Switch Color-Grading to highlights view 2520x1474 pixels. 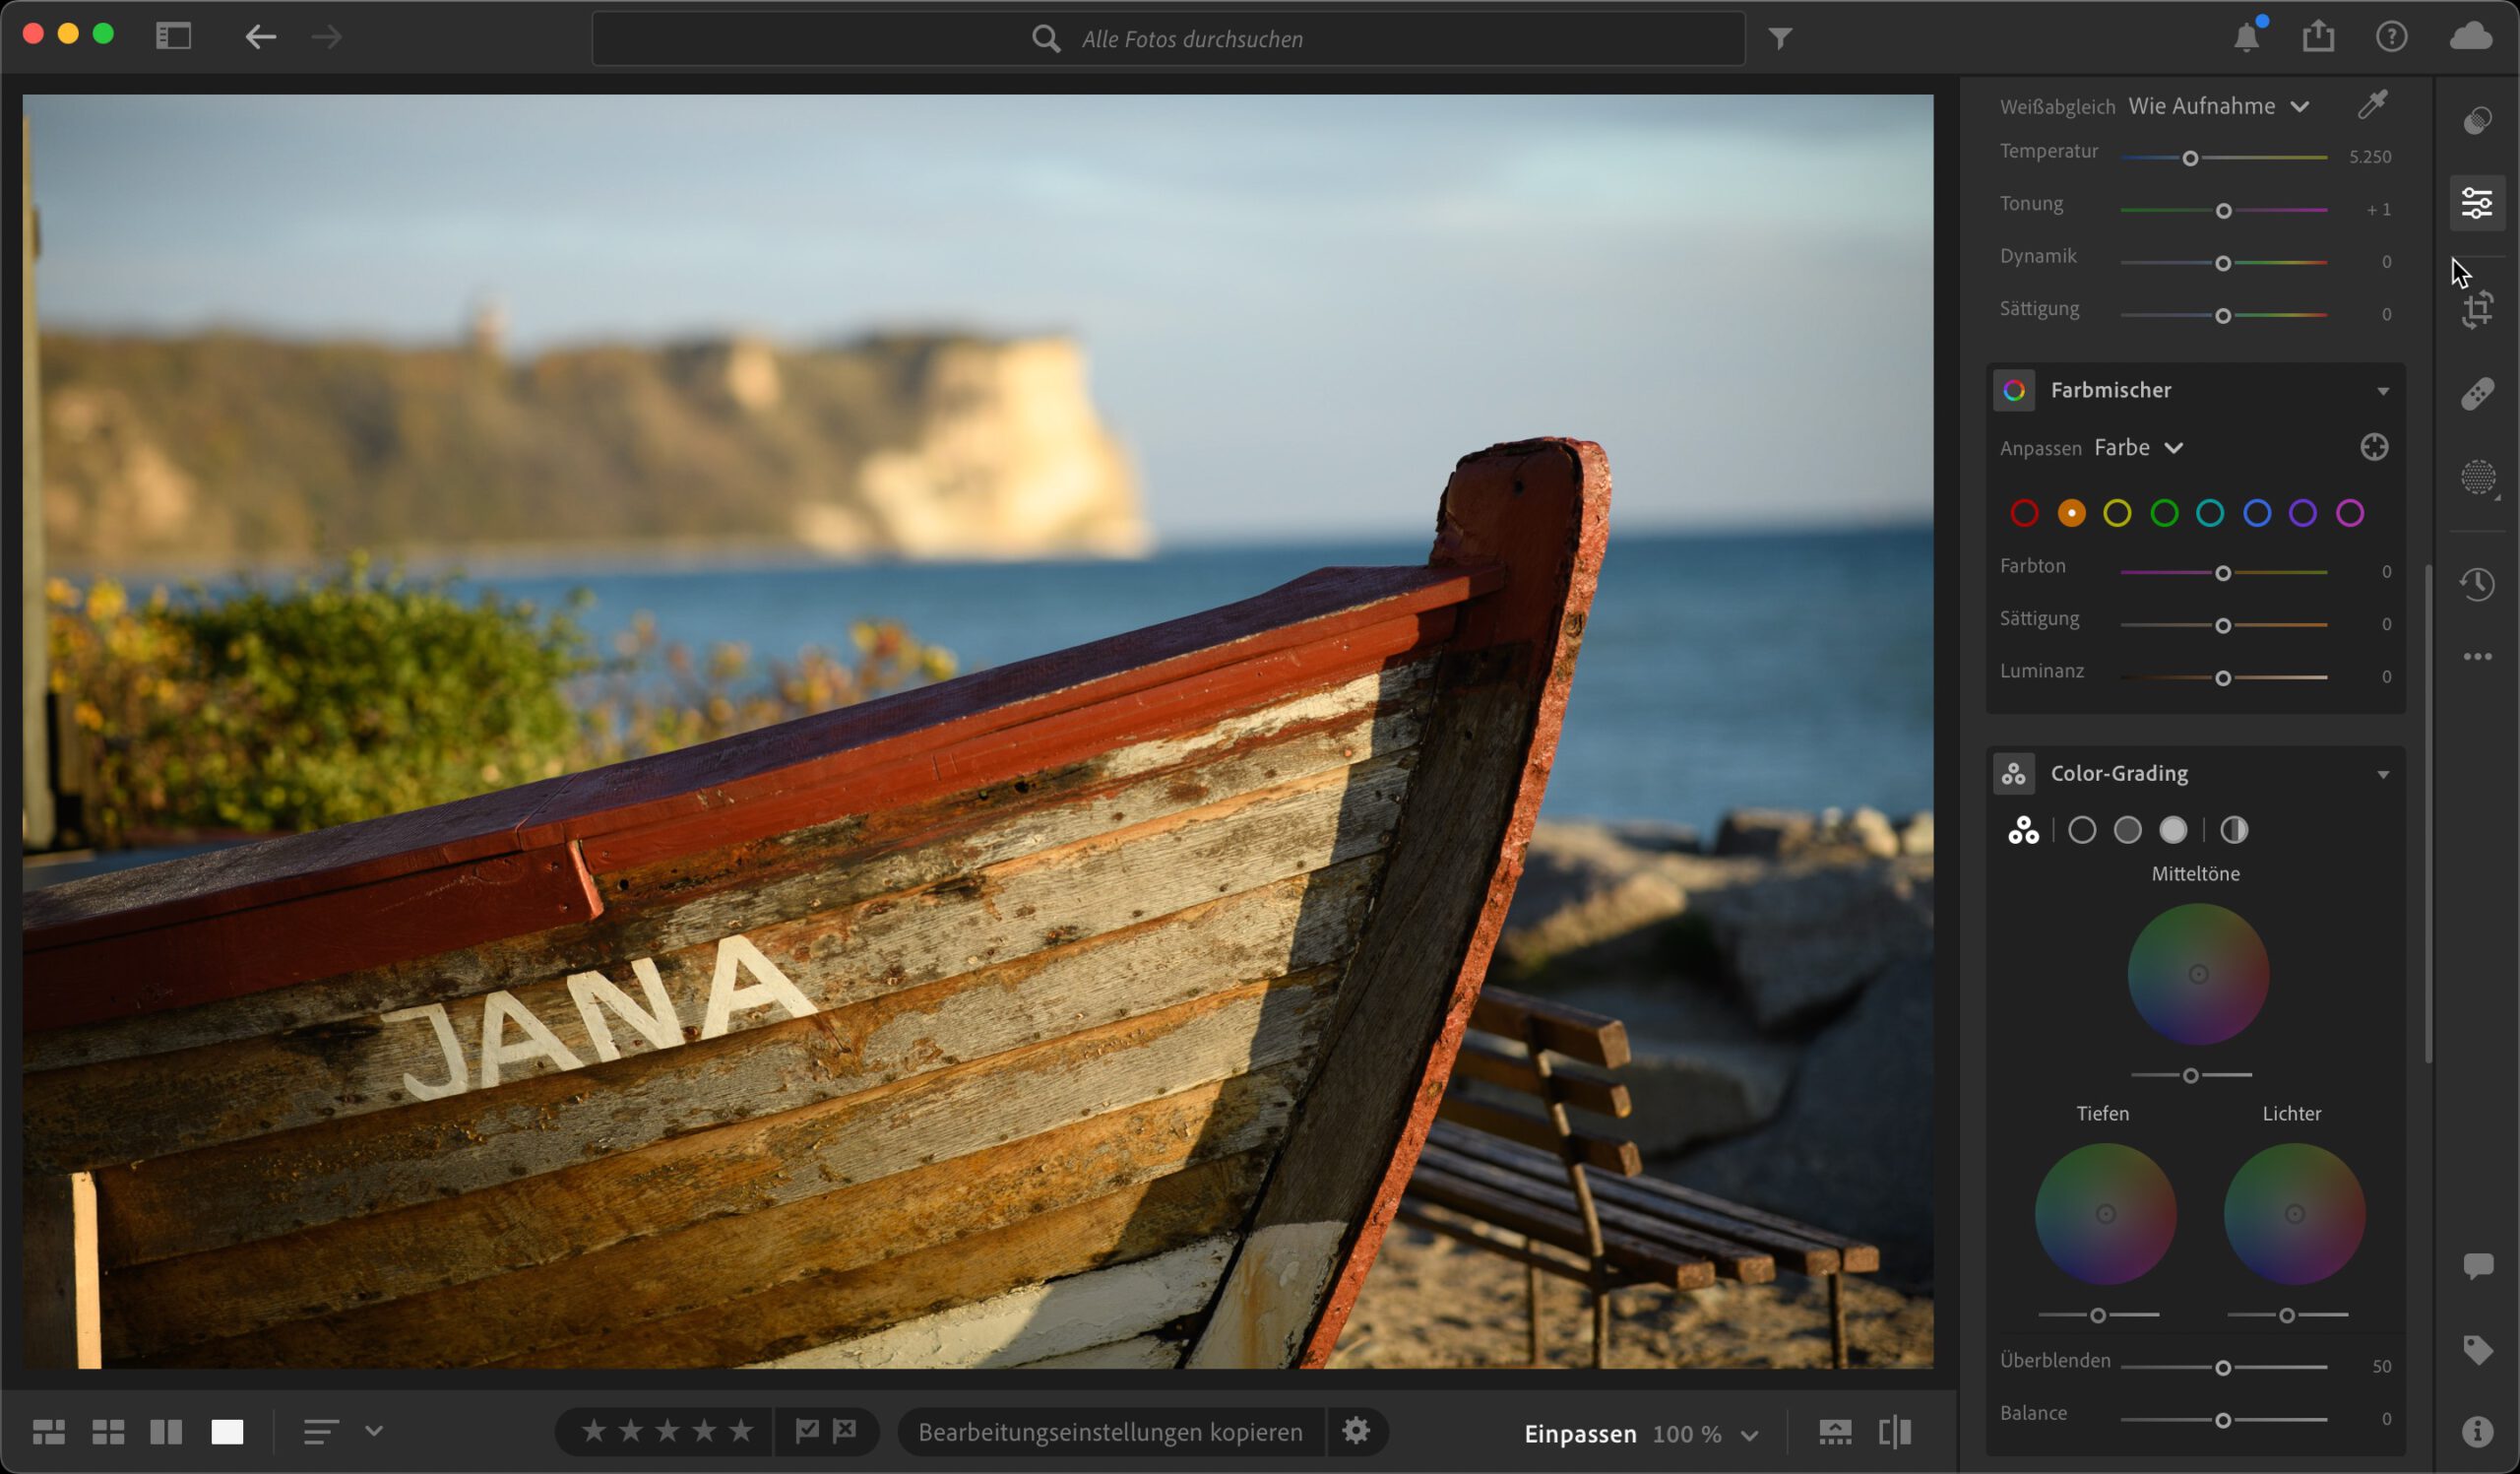click(x=2173, y=830)
